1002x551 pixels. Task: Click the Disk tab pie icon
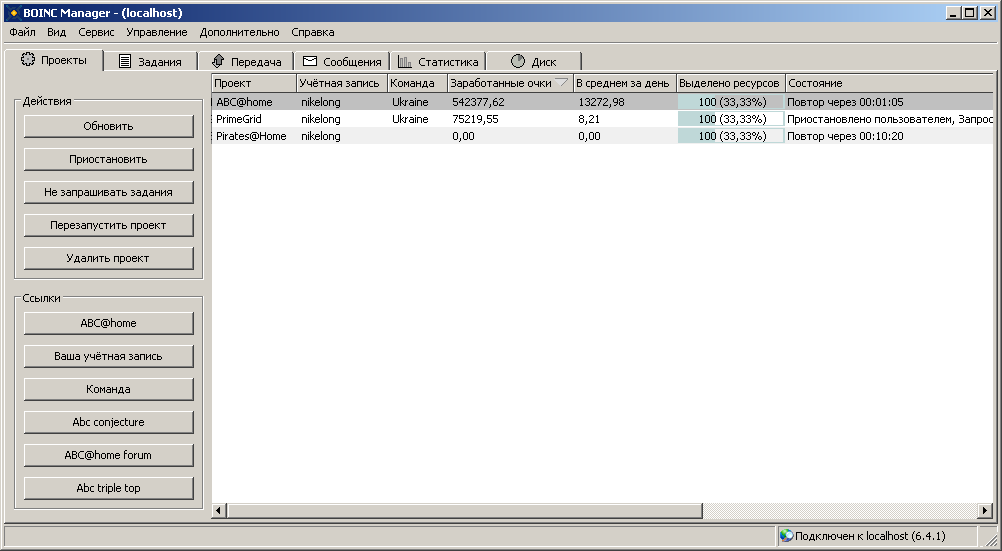click(x=517, y=61)
